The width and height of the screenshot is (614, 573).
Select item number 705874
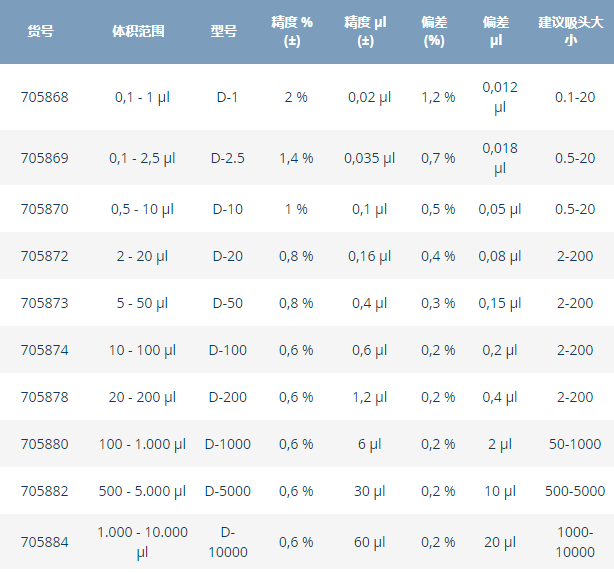pyautogui.click(x=45, y=350)
